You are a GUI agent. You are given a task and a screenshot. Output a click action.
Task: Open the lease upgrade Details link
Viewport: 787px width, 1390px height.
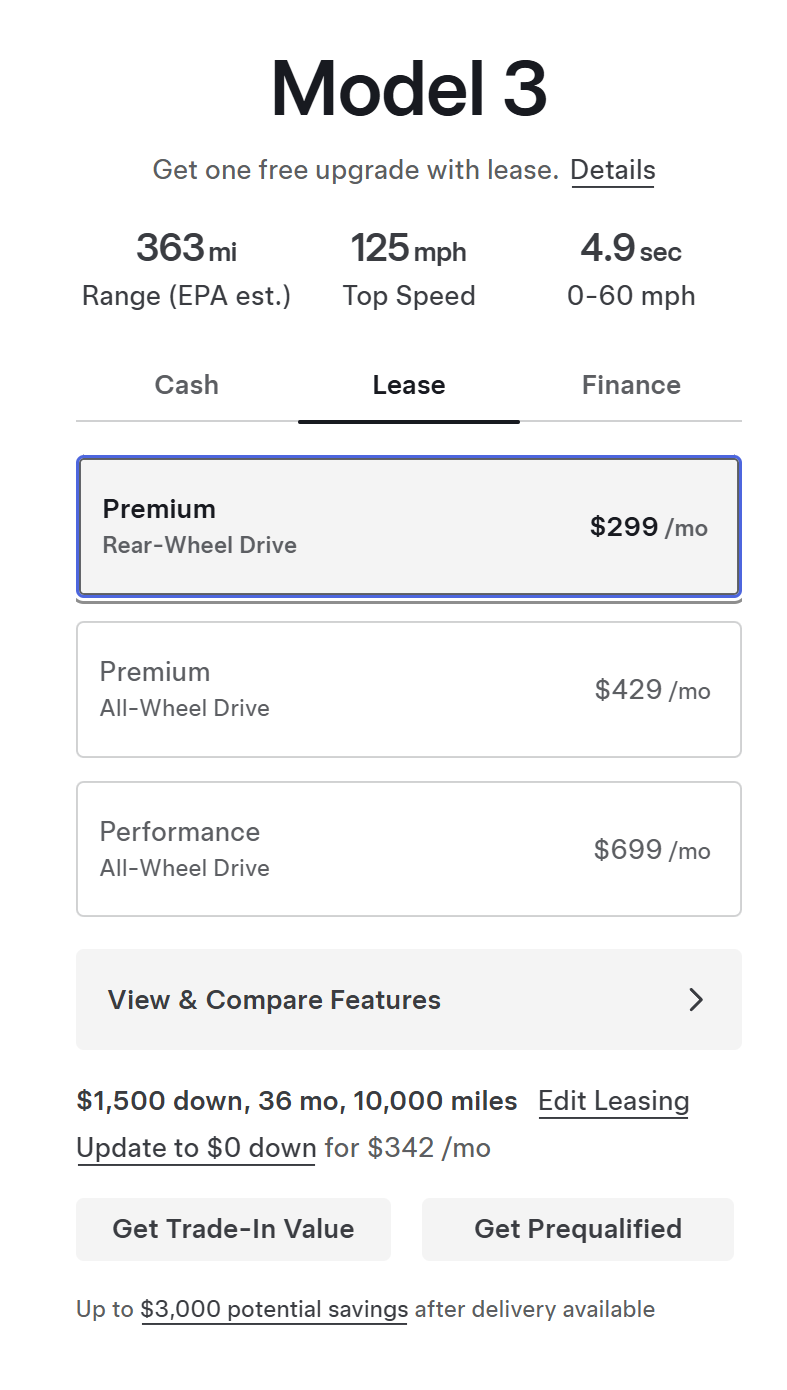coord(612,170)
